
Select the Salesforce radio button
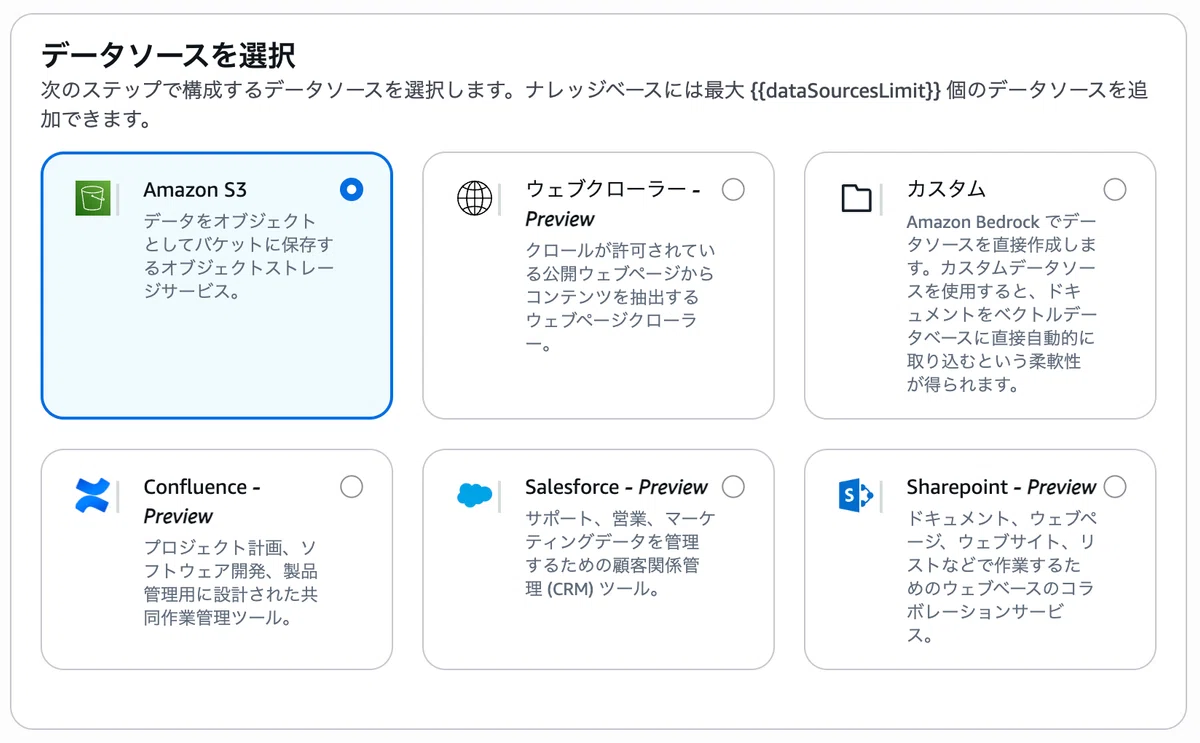733,486
